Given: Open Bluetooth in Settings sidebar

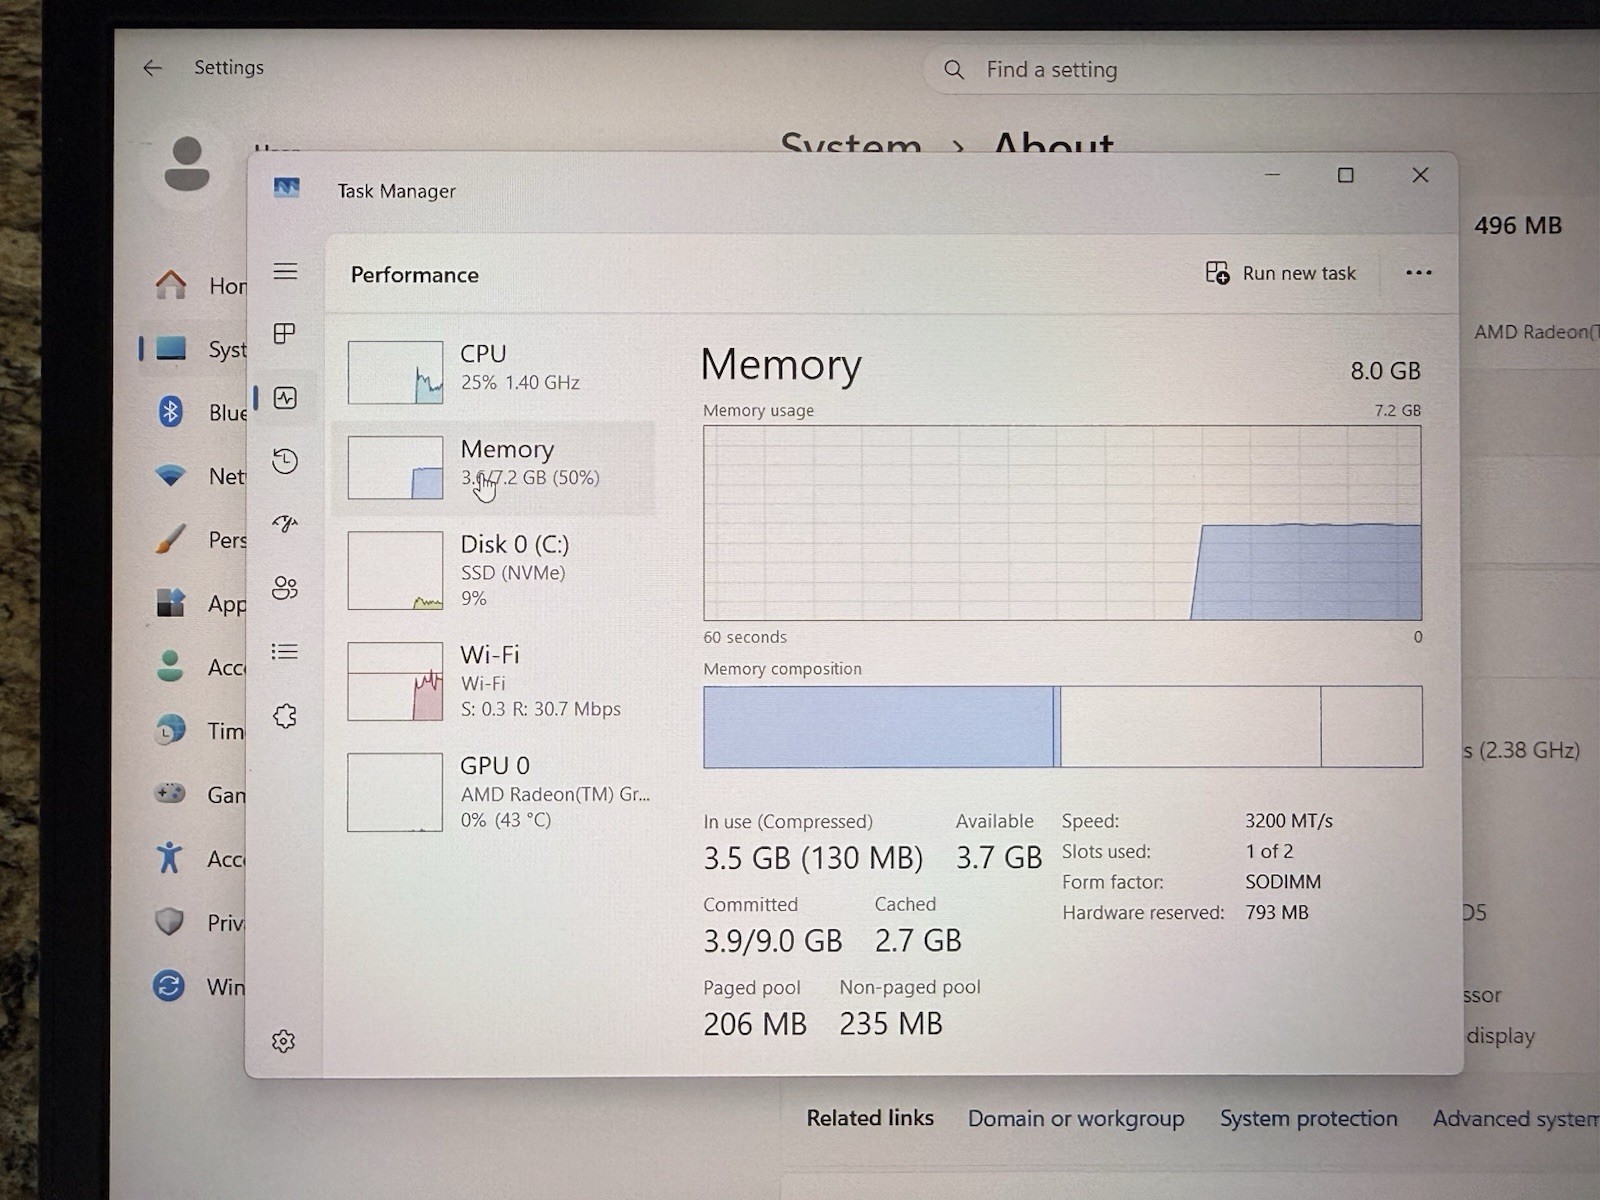Looking at the screenshot, I should [200, 412].
